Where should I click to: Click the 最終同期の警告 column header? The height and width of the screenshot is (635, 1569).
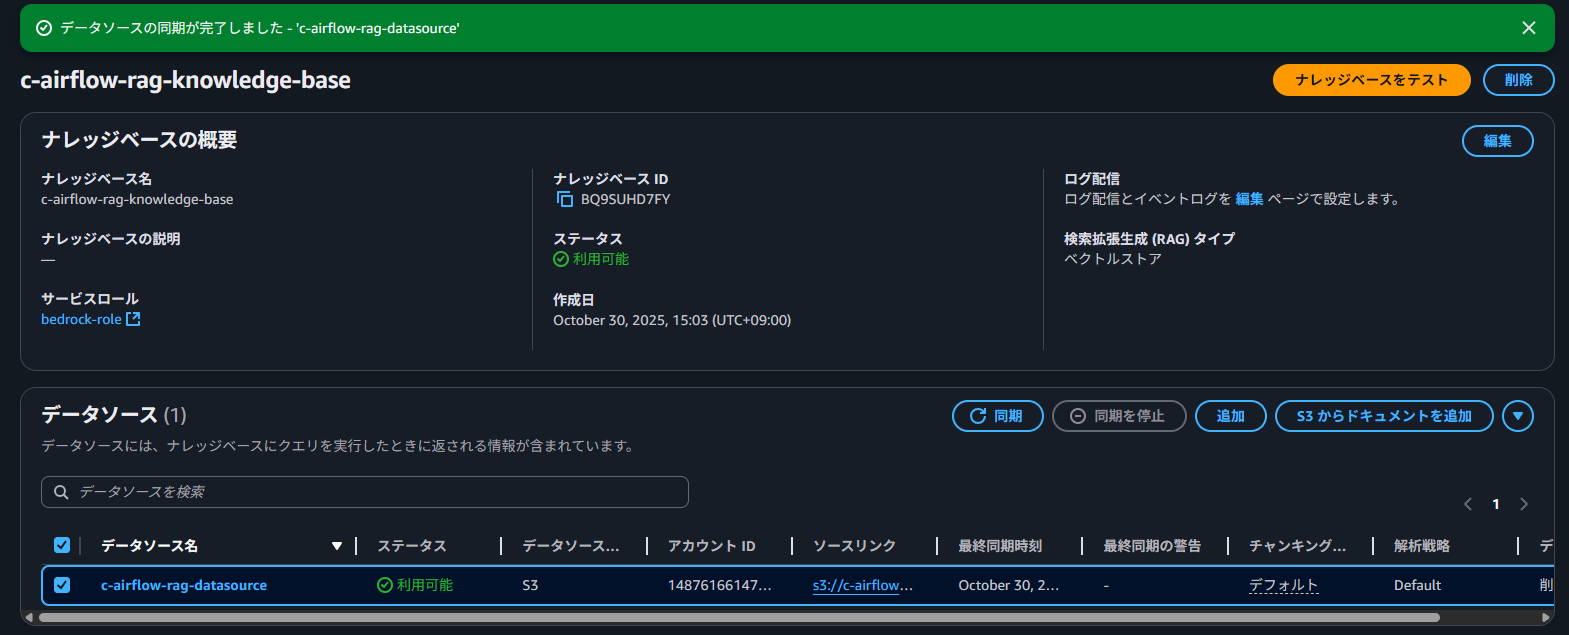pos(1152,546)
